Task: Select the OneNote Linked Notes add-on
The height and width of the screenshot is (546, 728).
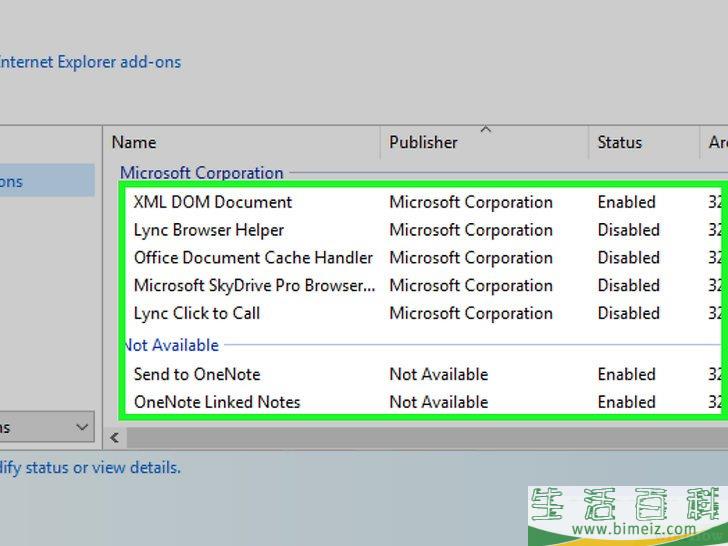Action: [x=217, y=402]
